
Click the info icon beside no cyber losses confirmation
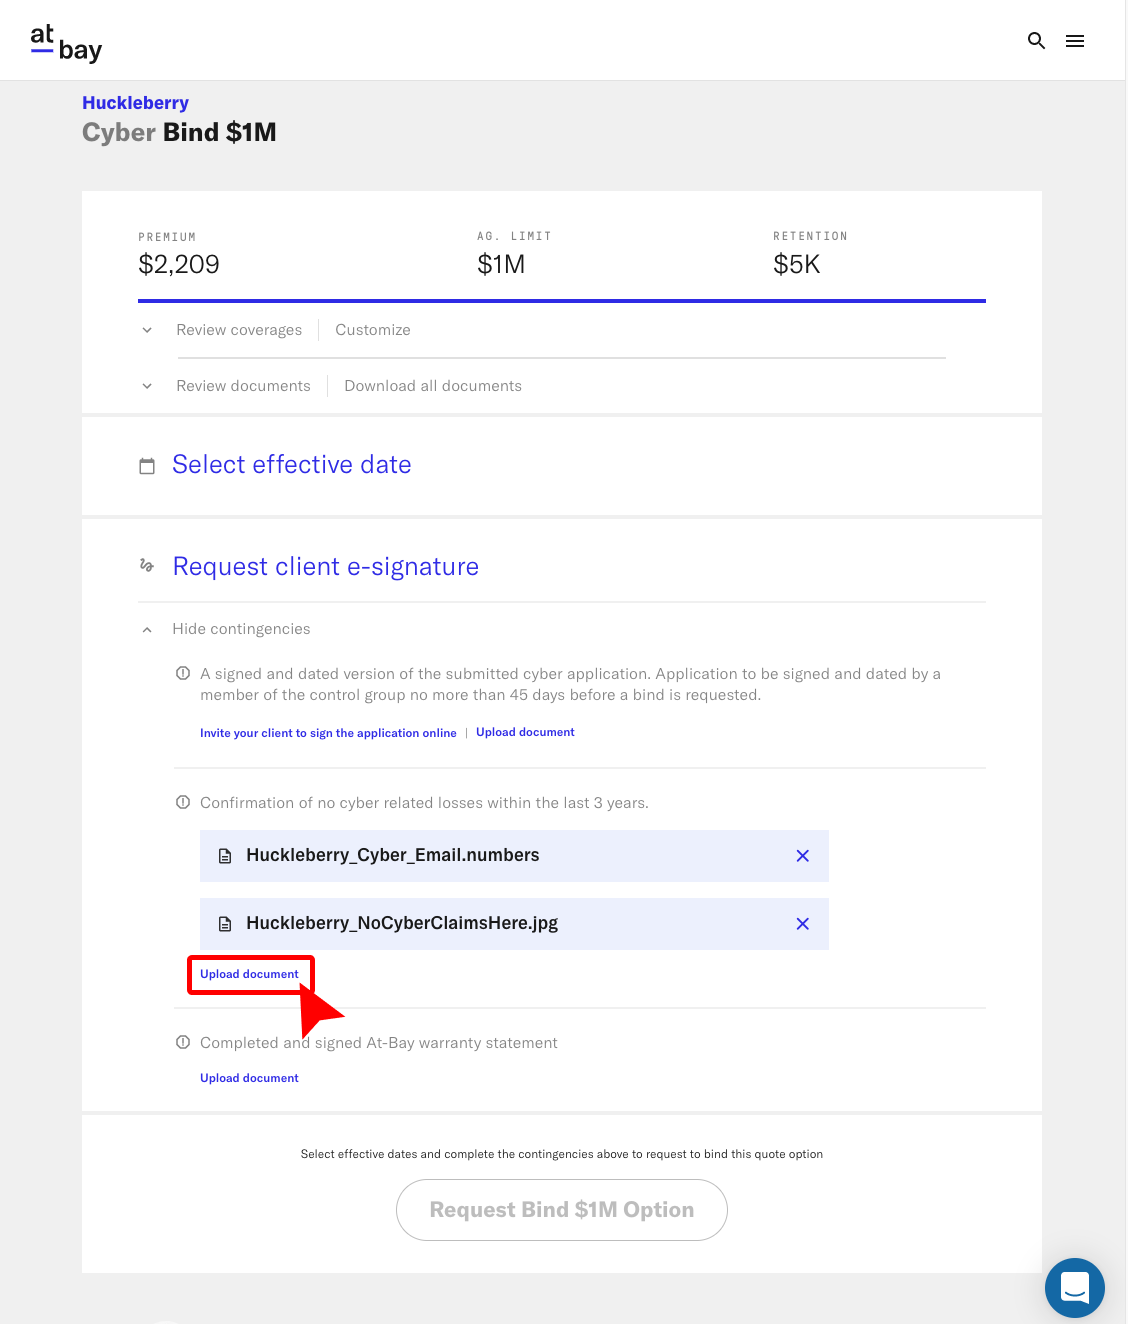point(183,802)
